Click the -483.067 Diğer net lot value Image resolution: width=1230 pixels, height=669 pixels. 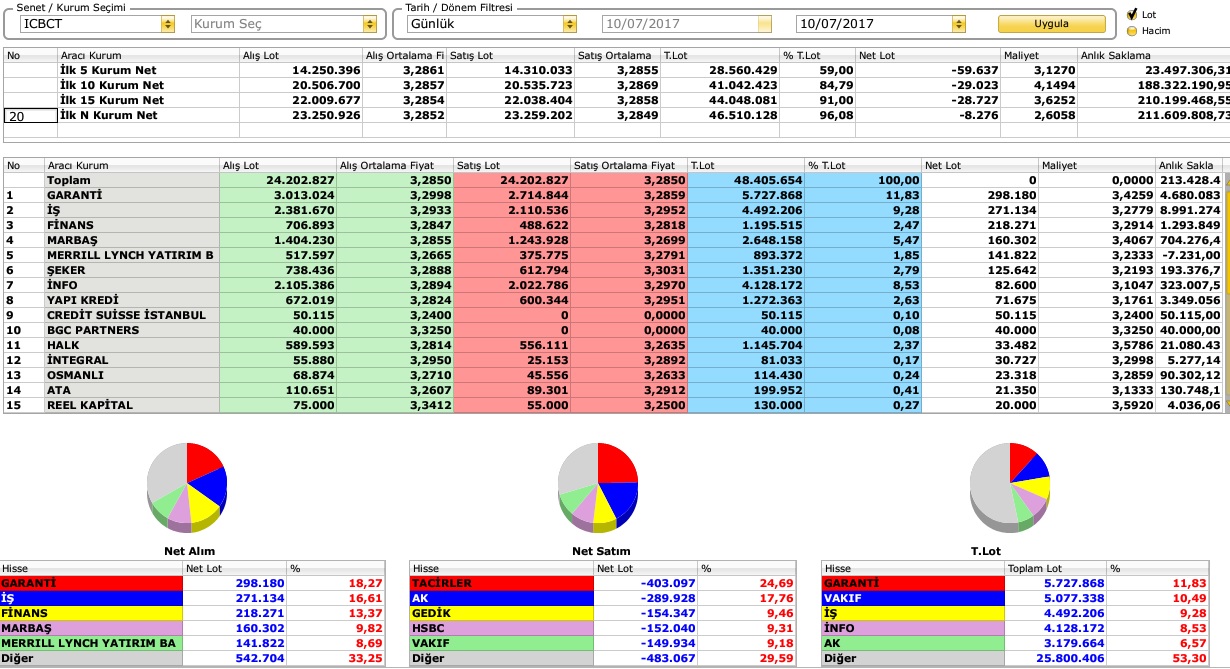[x=667, y=659]
